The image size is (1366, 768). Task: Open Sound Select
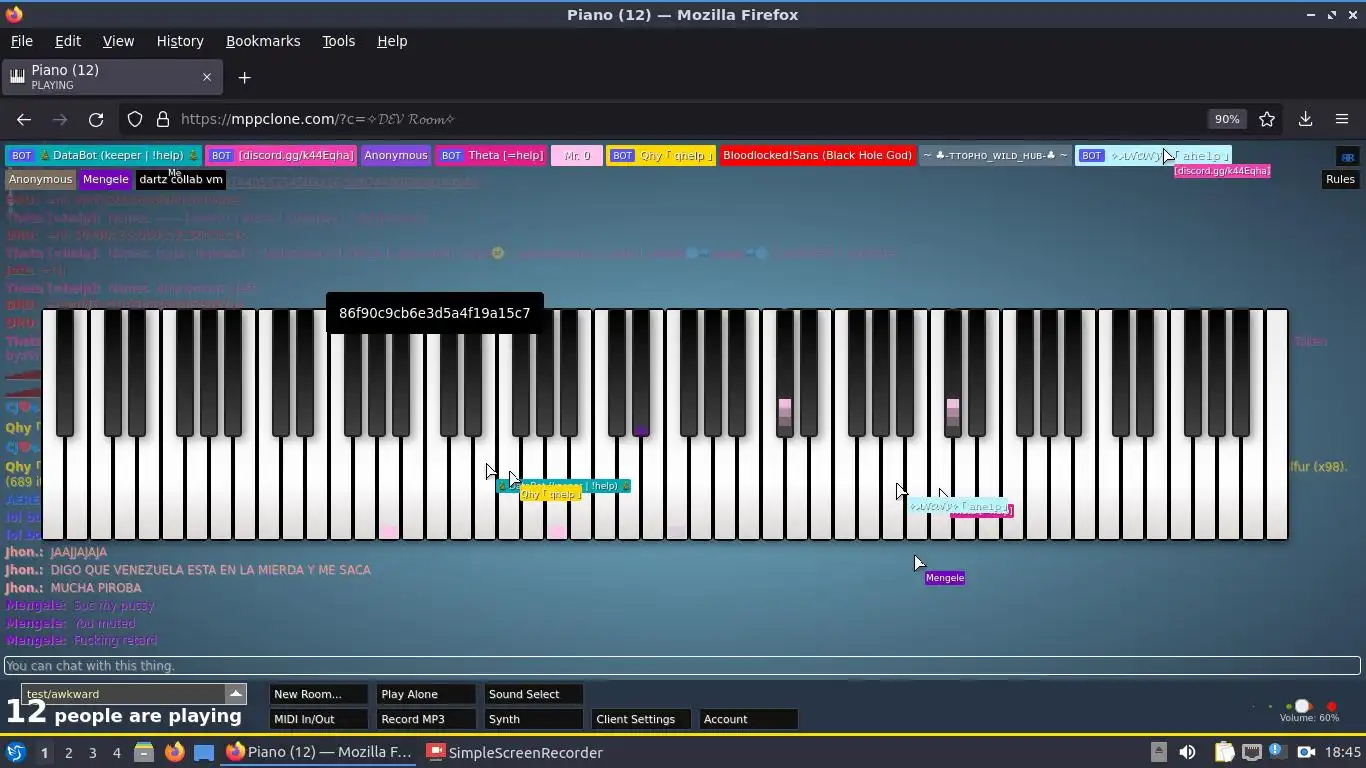click(x=533, y=694)
